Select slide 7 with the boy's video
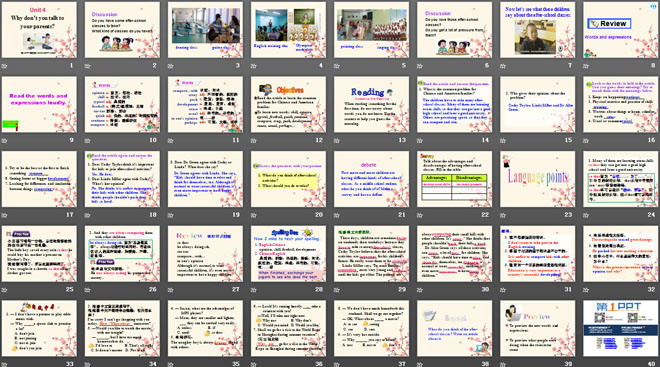 [x=538, y=30]
